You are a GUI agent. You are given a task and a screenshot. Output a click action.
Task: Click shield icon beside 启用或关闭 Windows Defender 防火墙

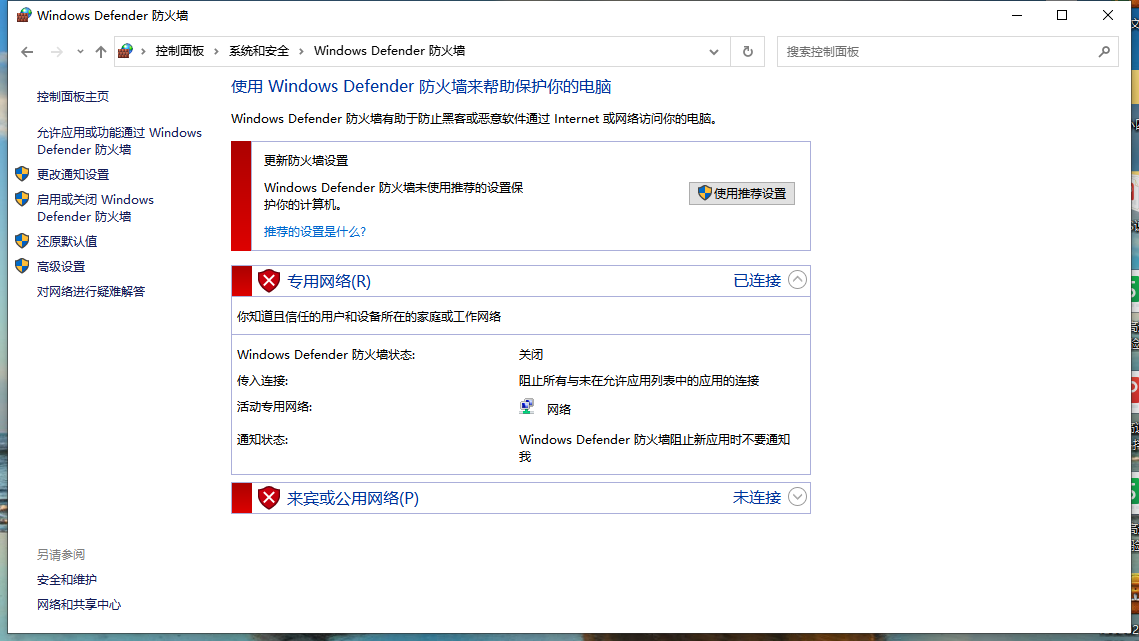click(x=22, y=198)
